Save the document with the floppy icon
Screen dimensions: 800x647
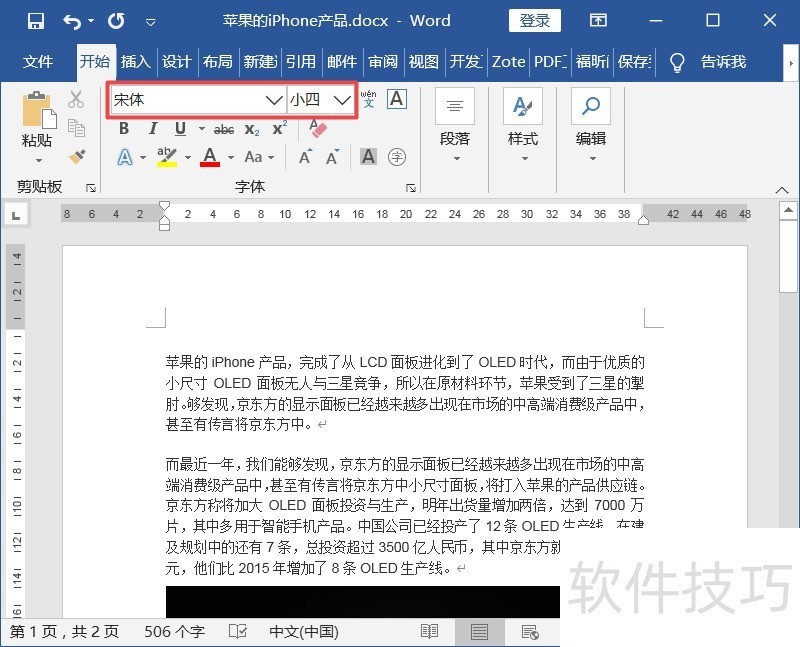tap(36, 21)
